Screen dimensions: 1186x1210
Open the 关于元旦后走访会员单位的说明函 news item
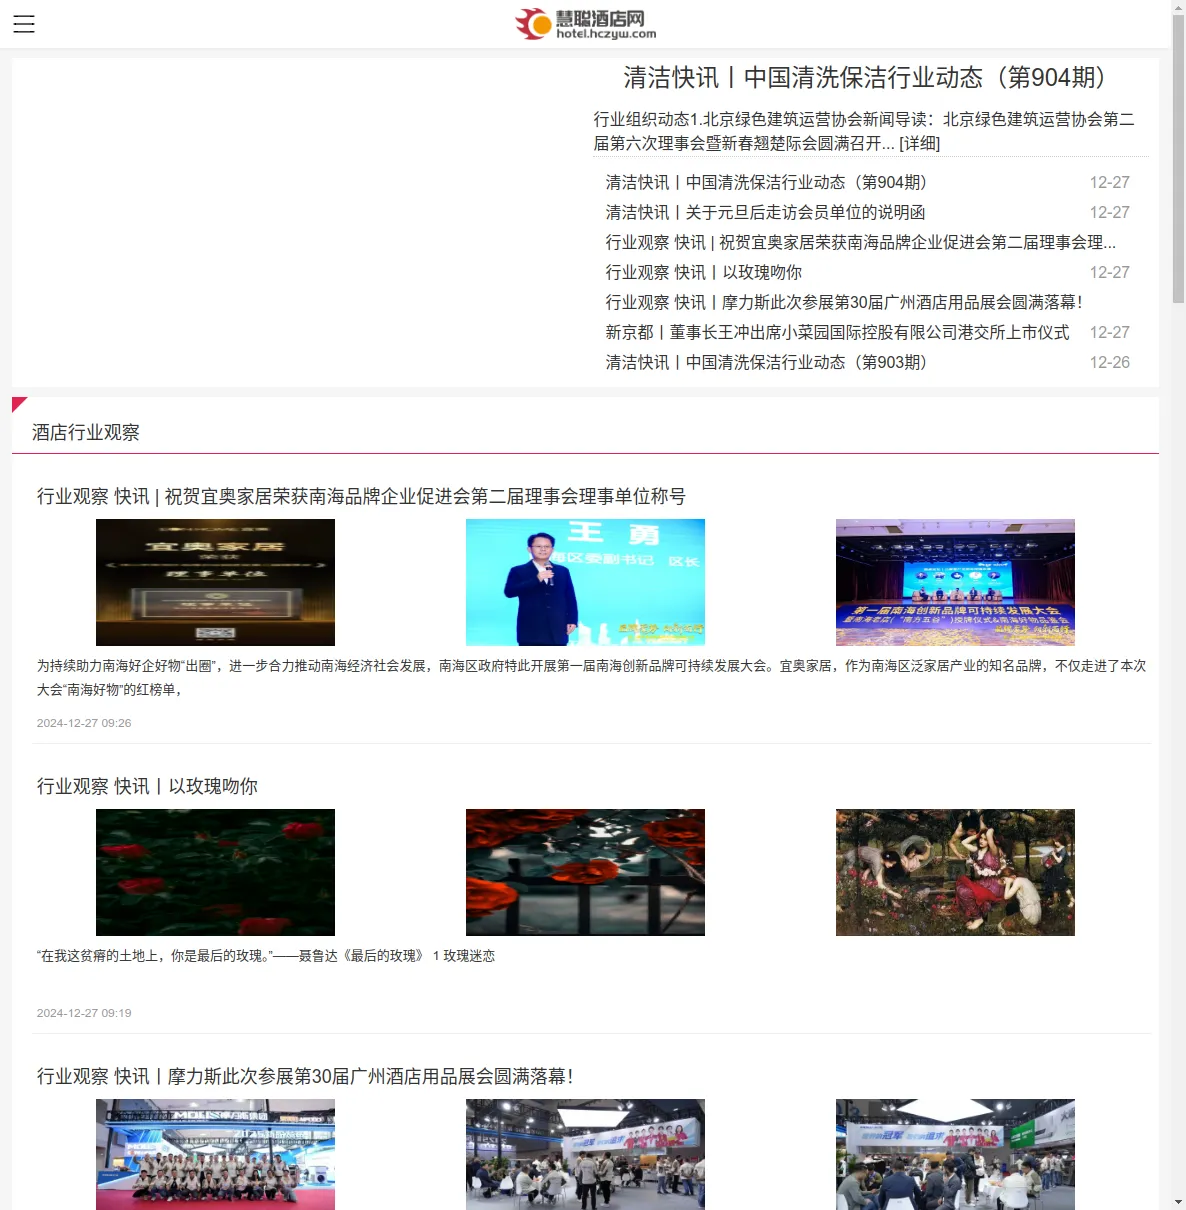tap(765, 212)
